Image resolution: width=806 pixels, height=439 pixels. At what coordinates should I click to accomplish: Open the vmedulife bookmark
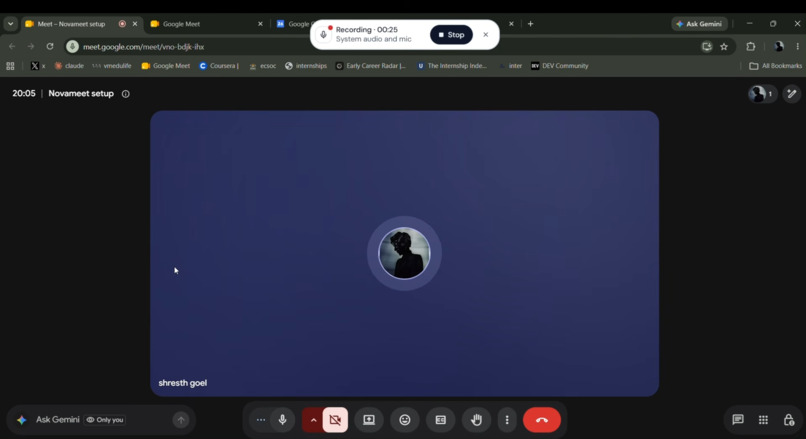(x=112, y=66)
